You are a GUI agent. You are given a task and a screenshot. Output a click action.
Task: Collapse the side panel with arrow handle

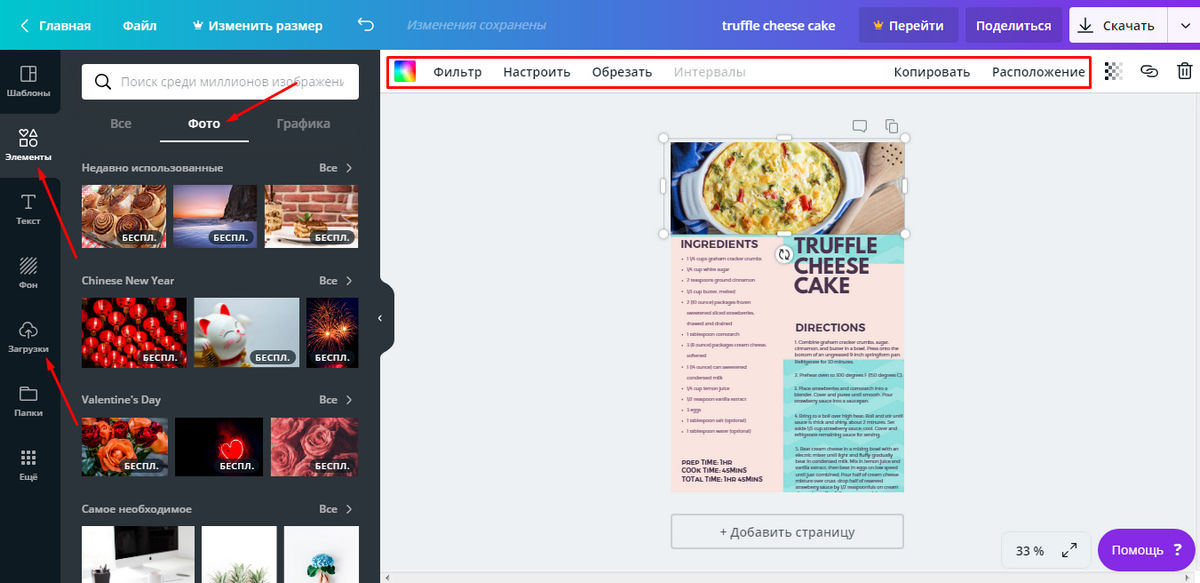coord(380,318)
